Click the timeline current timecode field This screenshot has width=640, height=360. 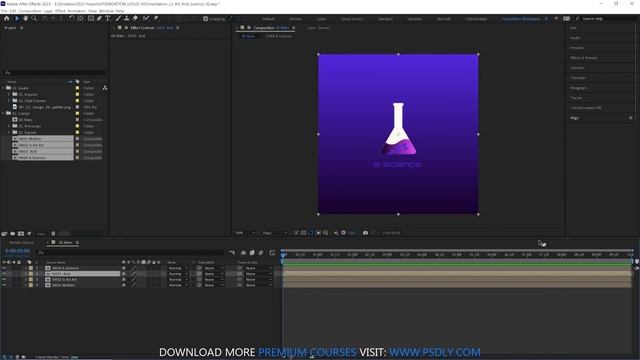[18, 251]
